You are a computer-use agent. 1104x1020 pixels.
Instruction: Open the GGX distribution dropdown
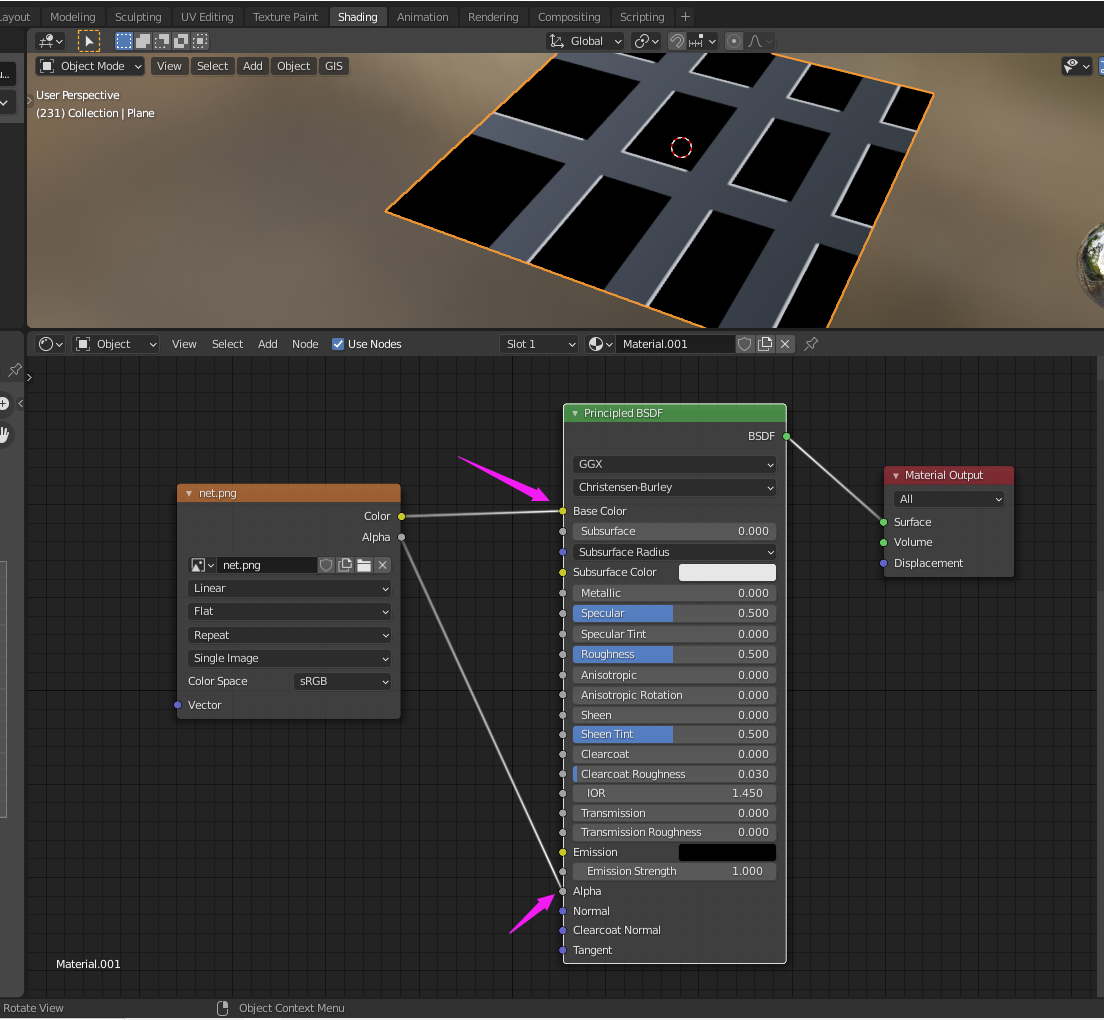[x=675, y=465]
